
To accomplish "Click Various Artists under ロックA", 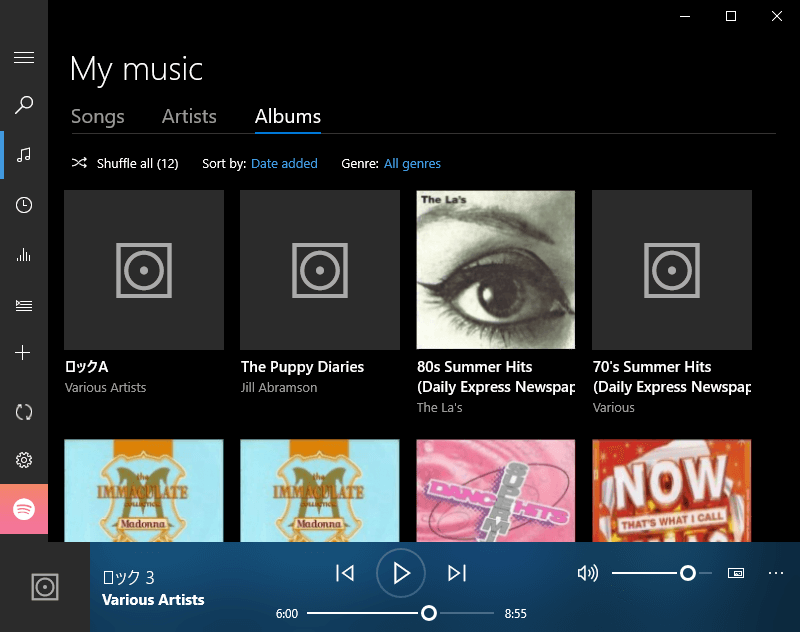I will point(106,388).
